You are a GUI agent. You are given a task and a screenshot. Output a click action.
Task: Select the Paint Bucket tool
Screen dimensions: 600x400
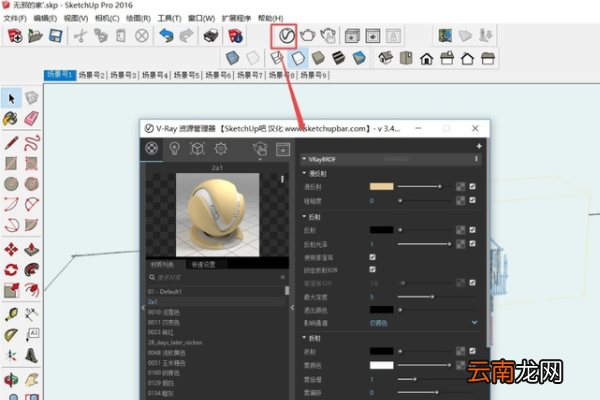click(11, 118)
